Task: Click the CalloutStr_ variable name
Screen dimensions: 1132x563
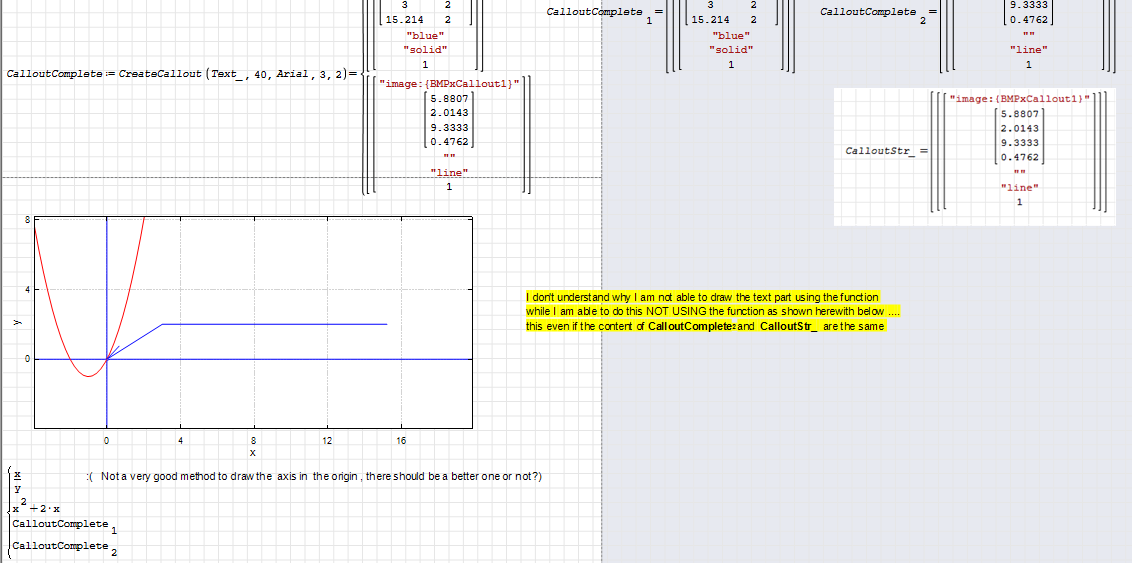Action: (879, 151)
